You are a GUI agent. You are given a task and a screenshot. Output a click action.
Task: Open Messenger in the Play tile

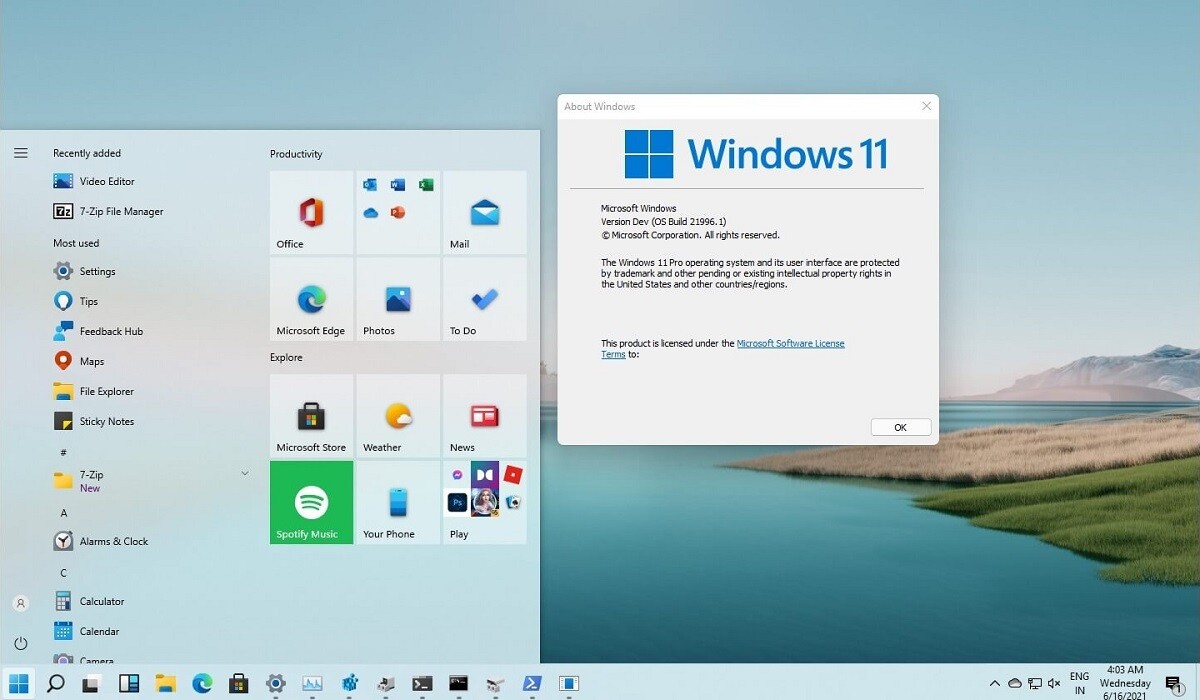click(x=458, y=475)
